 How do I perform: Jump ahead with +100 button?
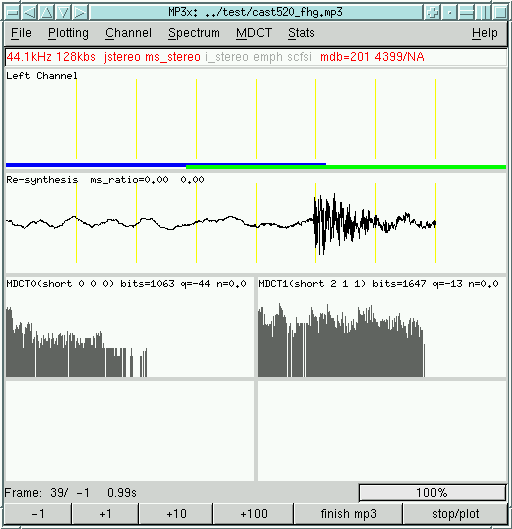point(254,514)
